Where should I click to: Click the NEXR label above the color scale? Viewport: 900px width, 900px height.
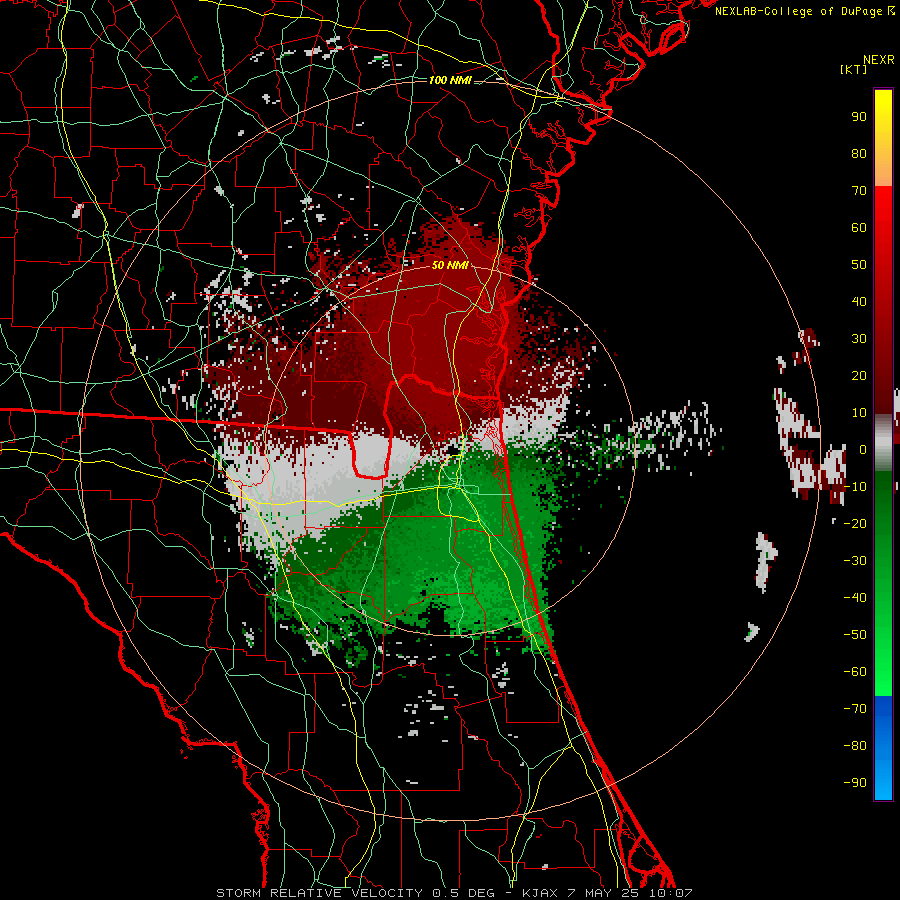[879, 60]
